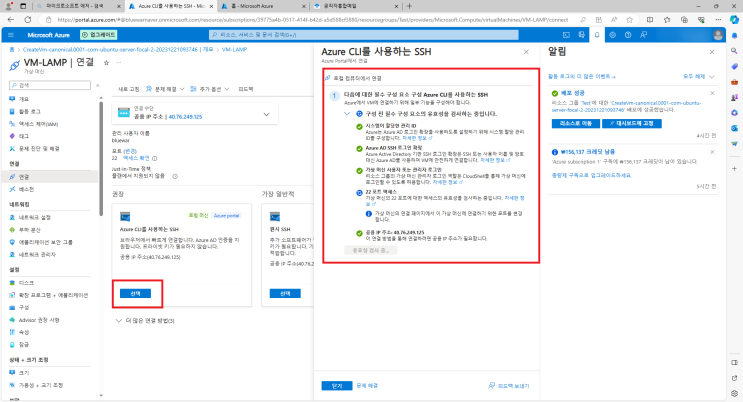The height and width of the screenshot is (402, 743).
Task: Open 태그 in the VM sidebar
Action: (x=24, y=136)
